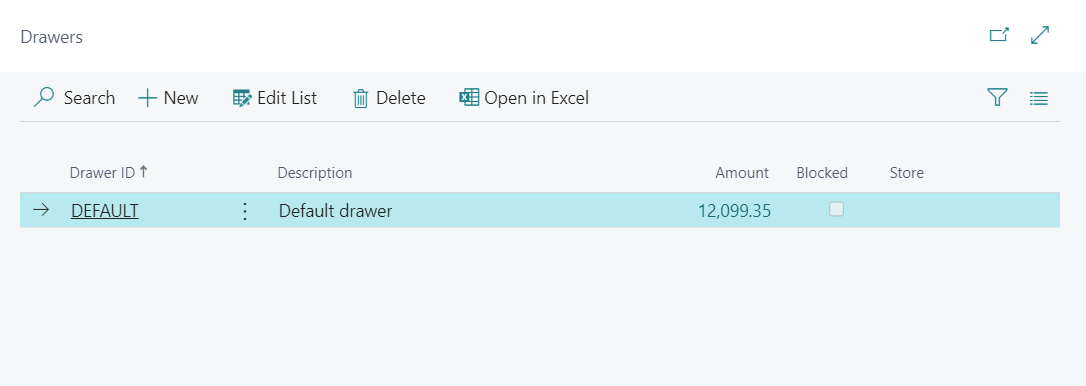Click the Amount value 12,099.35
Image resolution: width=1086 pixels, height=386 pixels.
coord(734,211)
